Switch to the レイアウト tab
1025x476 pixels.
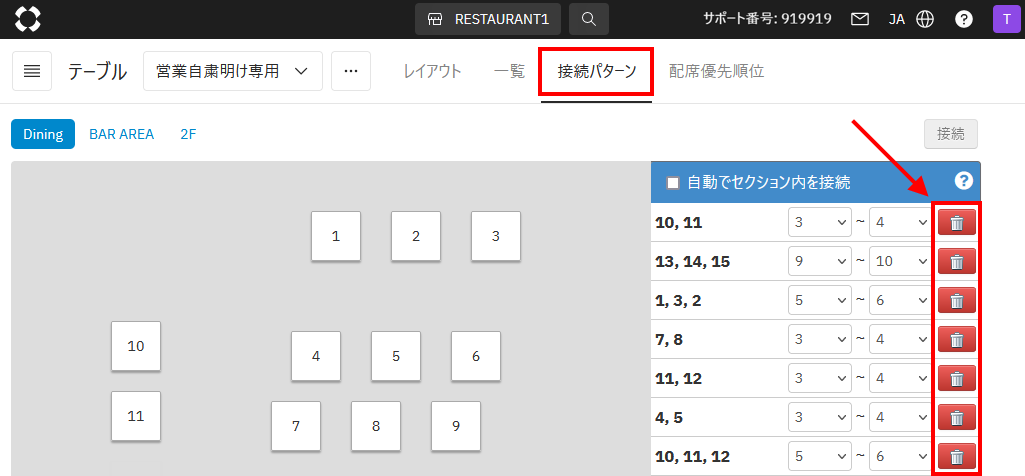coord(432,71)
